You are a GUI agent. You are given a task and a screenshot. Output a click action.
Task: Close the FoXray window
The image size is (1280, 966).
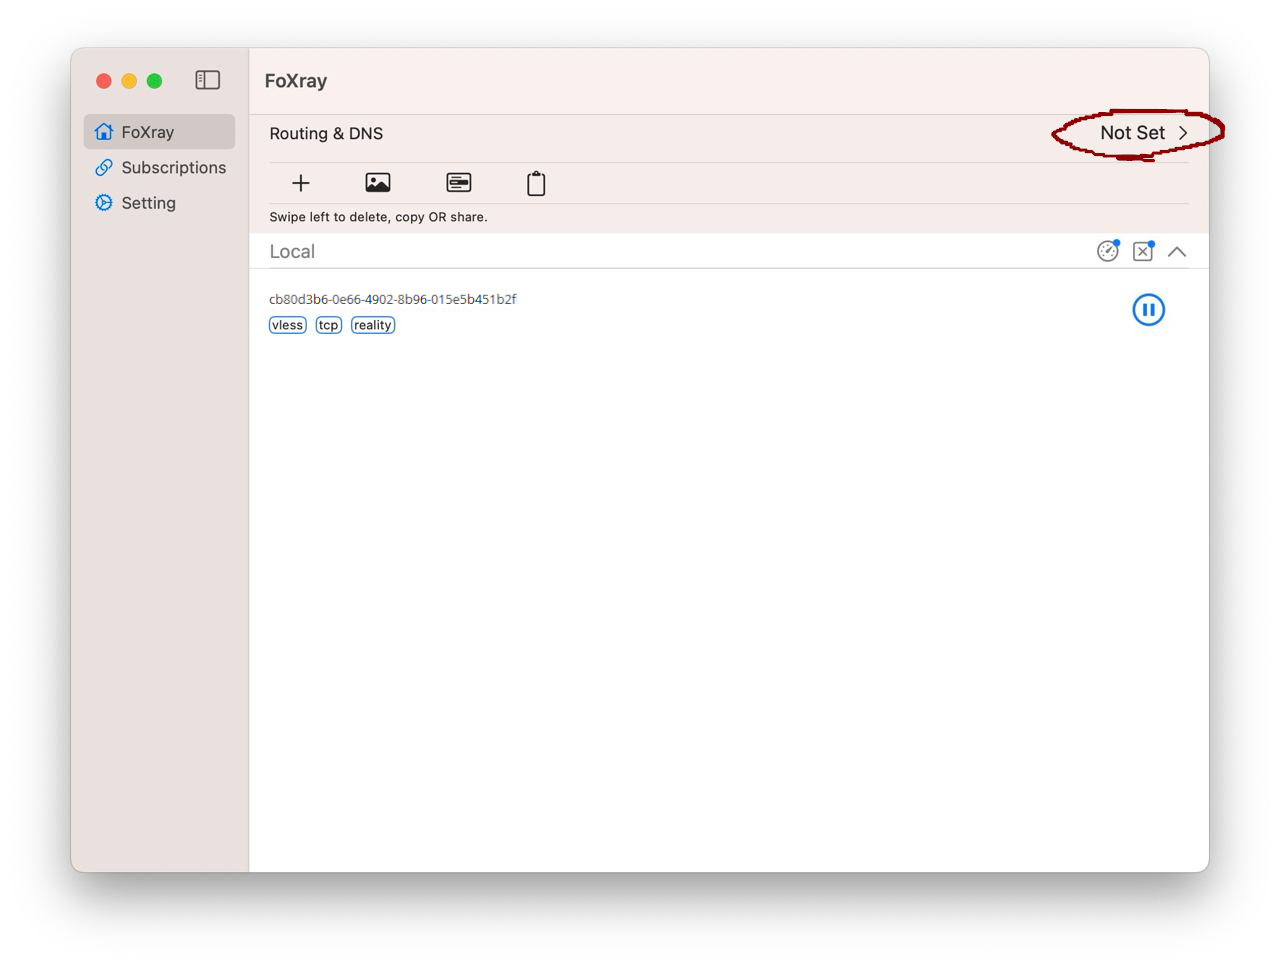click(104, 81)
